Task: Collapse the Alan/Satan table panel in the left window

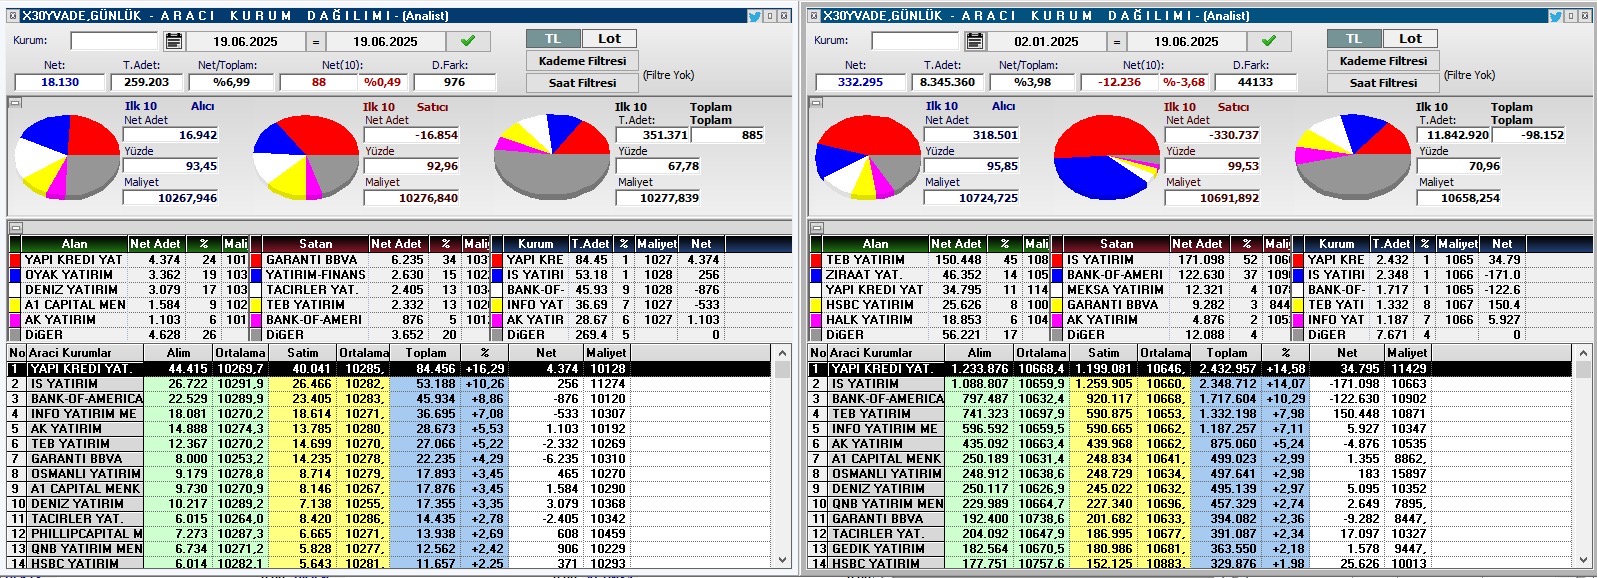Action: click(x=15, y=228)
